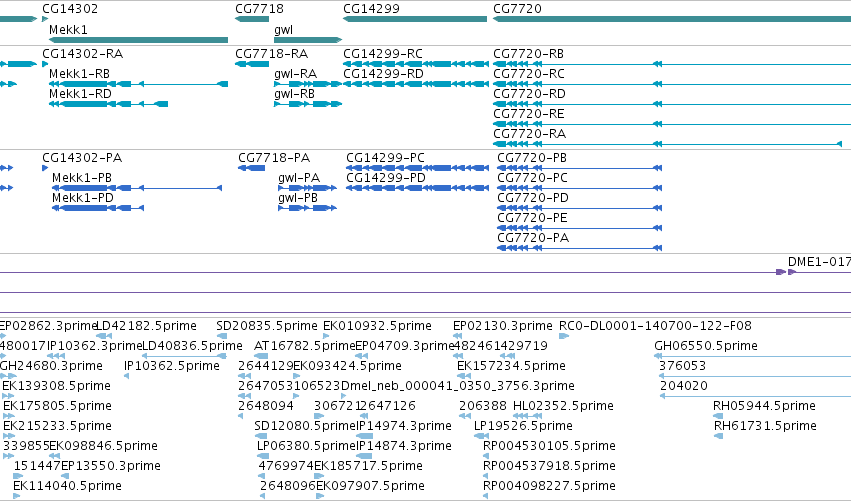Click the Mekk1-PB protein label

tap(82, 178)
